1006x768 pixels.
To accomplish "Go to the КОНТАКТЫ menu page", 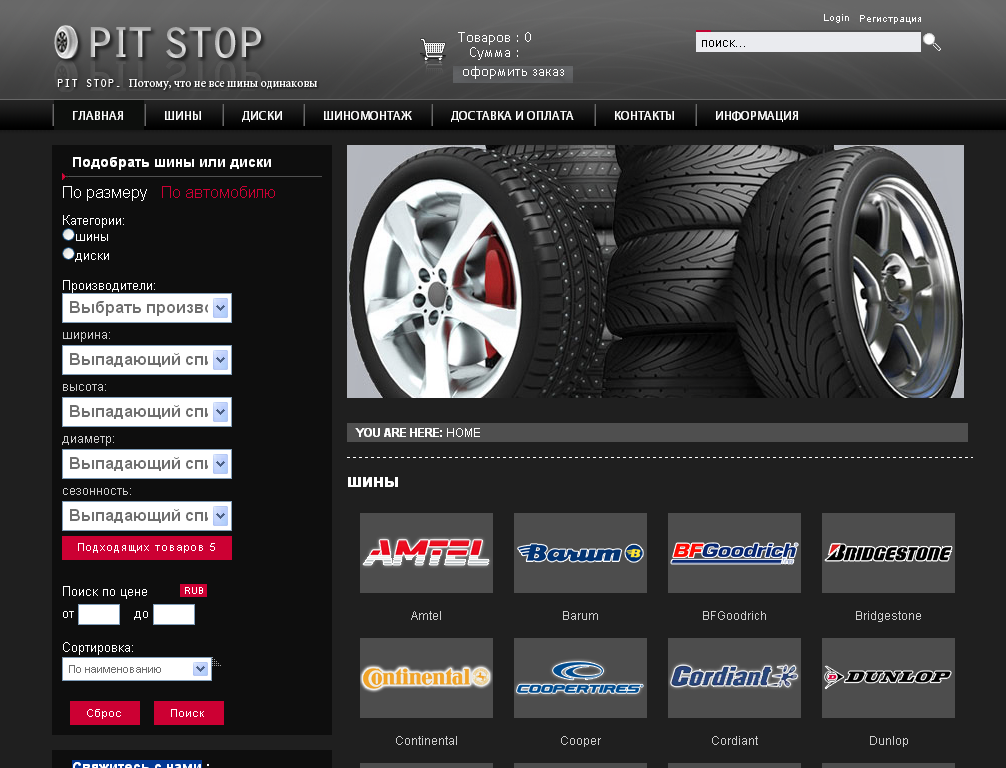I will point(644,116).
